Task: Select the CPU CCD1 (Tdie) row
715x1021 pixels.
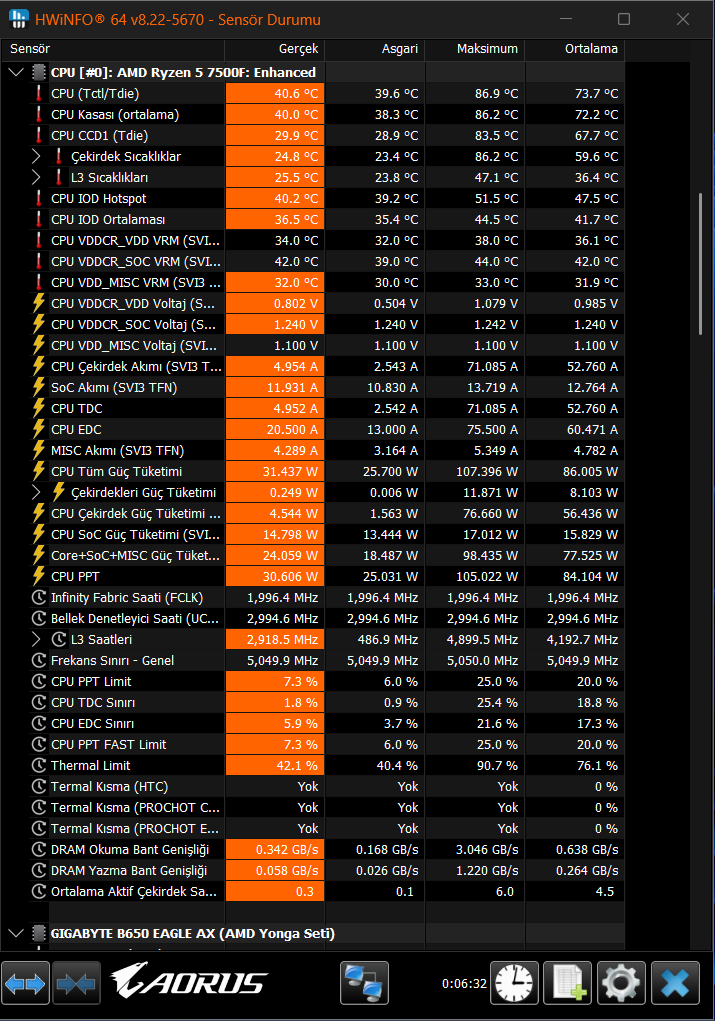Action: [x=313, y=135]
